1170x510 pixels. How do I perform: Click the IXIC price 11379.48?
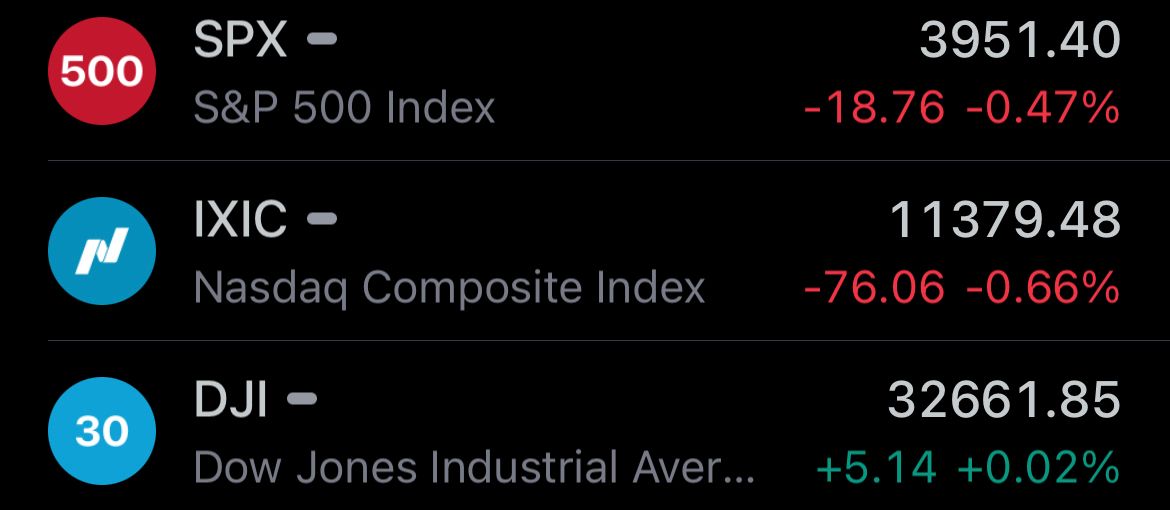coord(1006,220)
